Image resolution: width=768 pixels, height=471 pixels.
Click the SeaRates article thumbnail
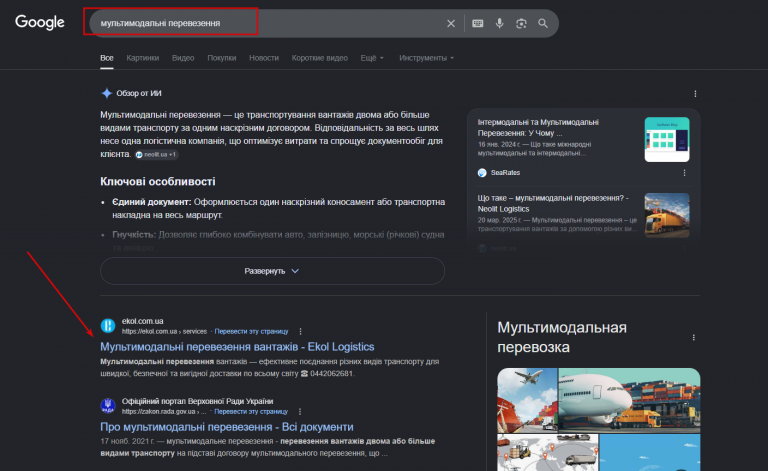pyautogui.click(x=667, y=140)
